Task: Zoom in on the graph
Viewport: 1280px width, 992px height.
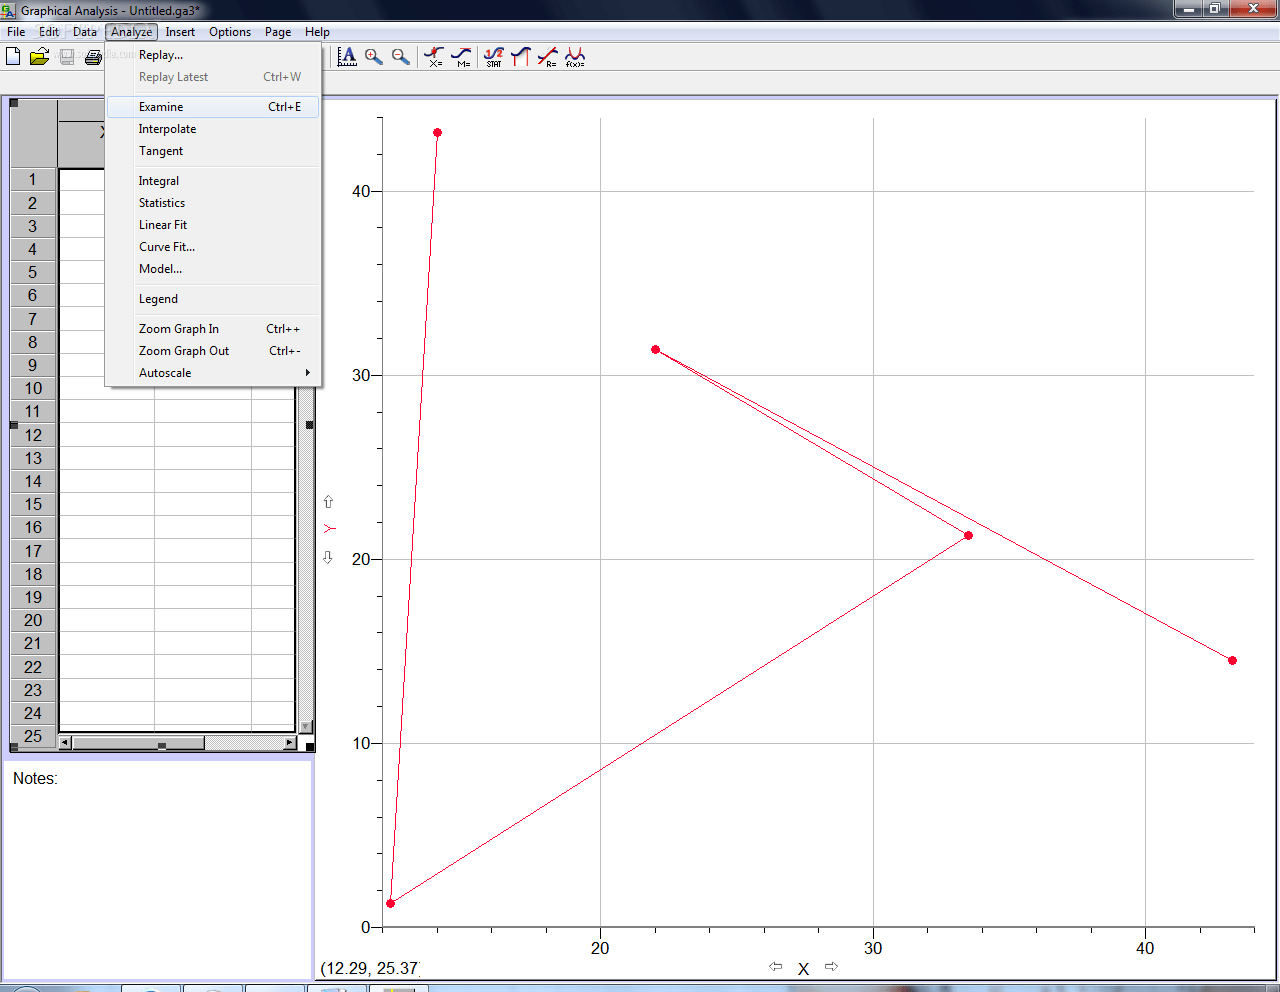Action: [374, 56]
